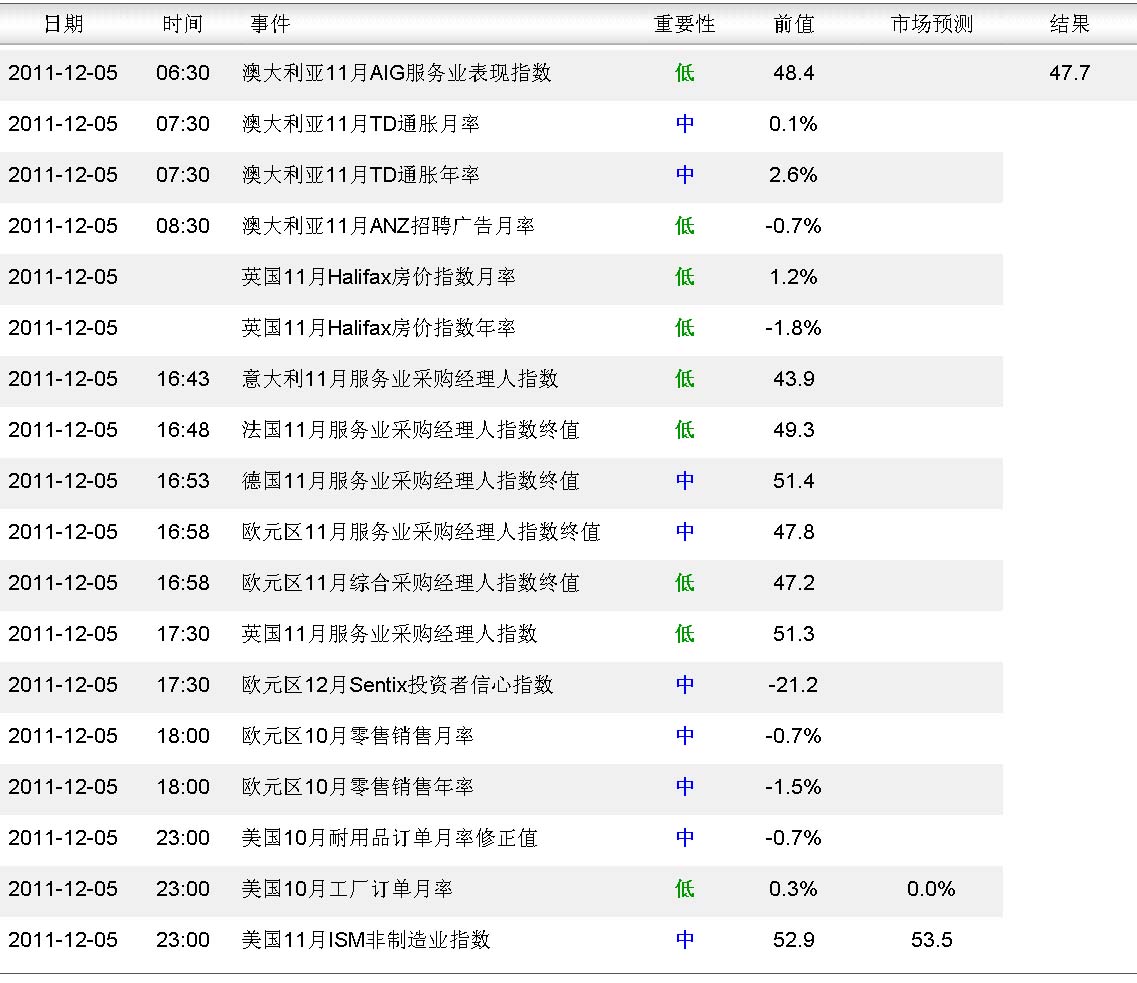Click previous value 47.2
Screen dimensions: 1137x983
pos(794,583)
